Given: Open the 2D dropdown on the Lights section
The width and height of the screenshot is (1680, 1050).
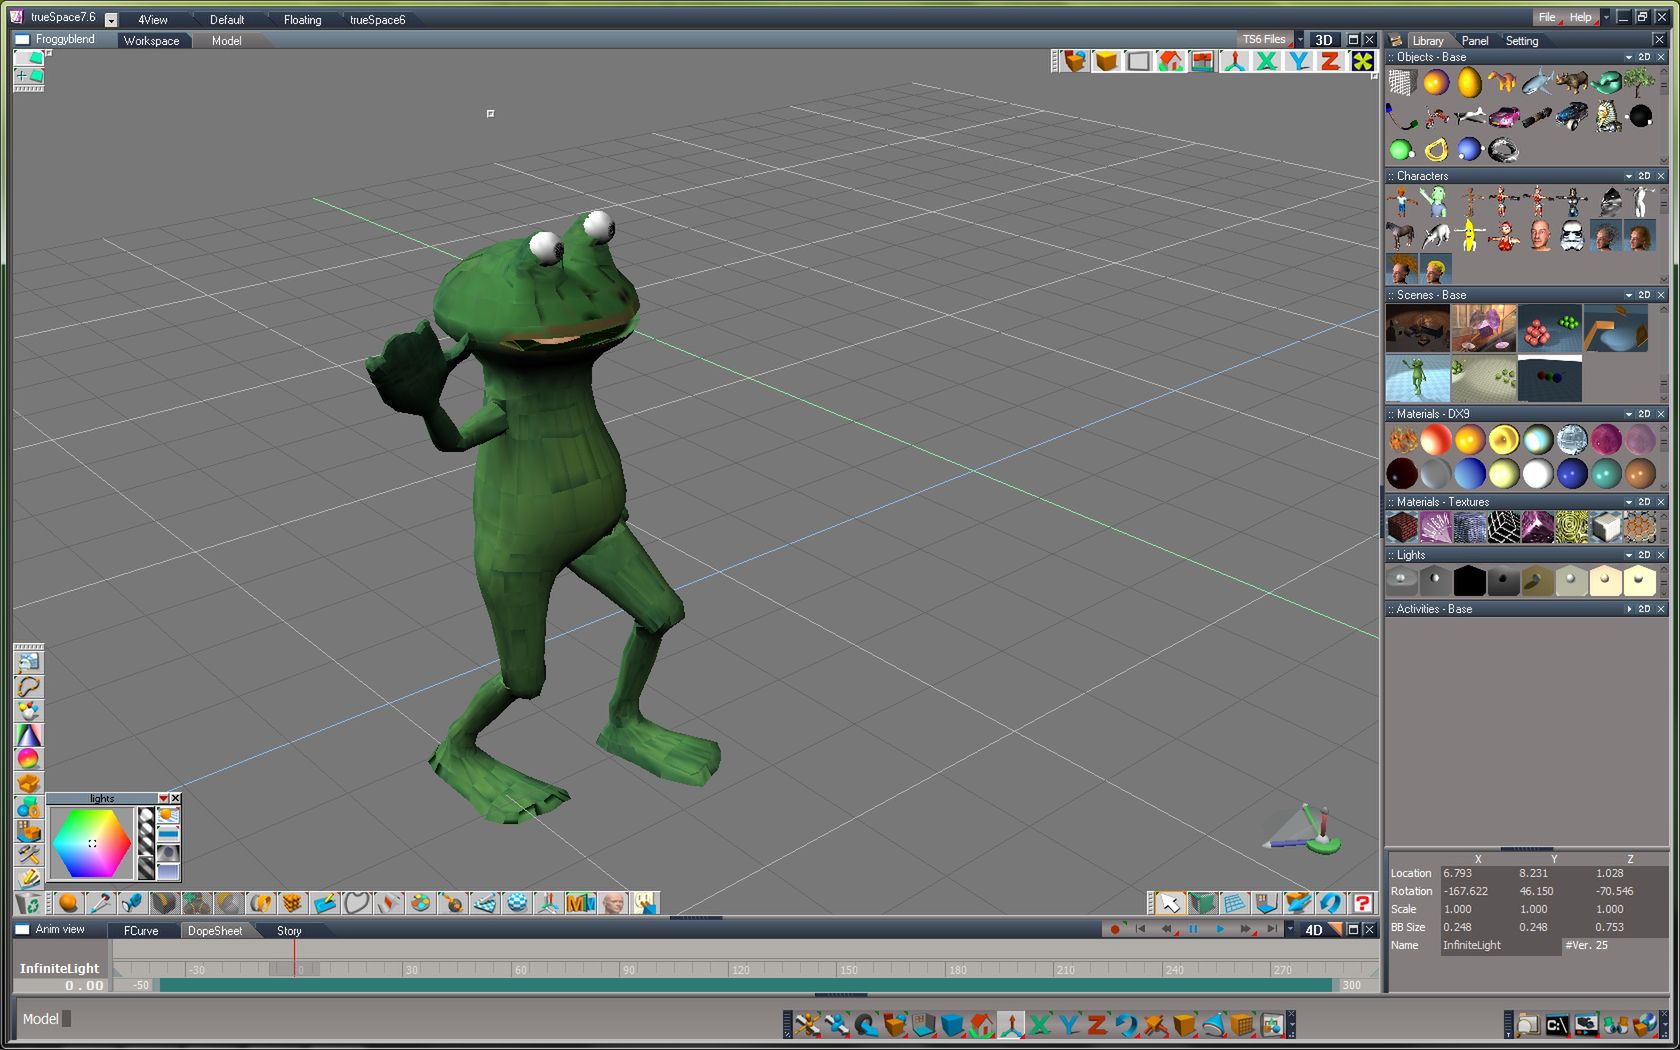Looking at the screenshot, I should [1645, 554].
